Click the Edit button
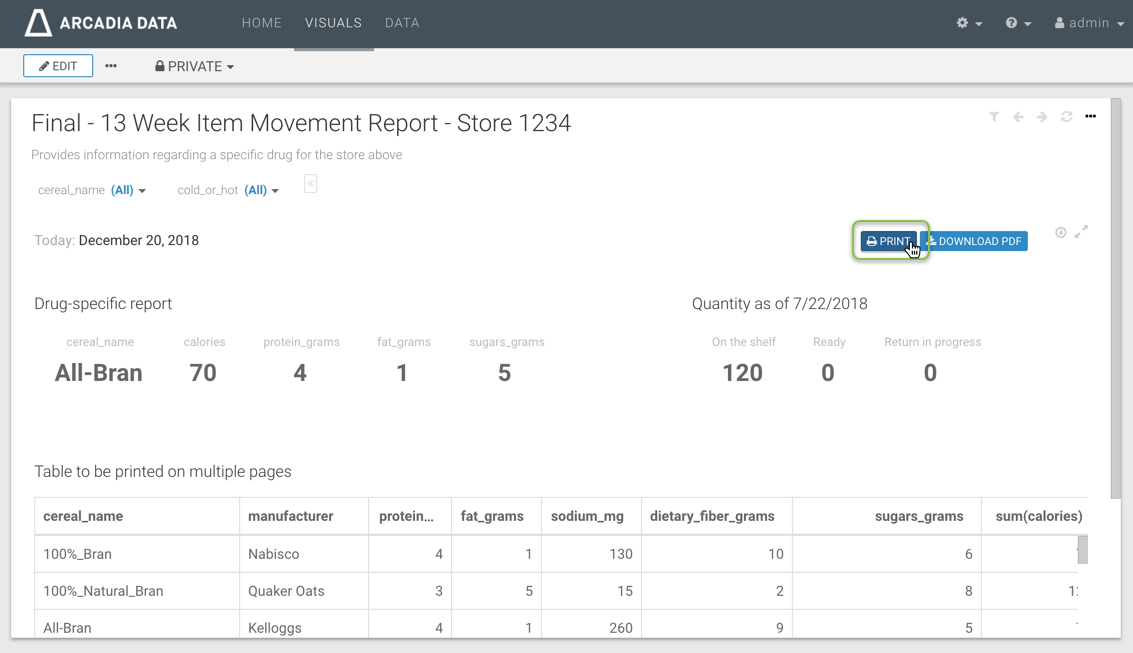This screenshot has width=1133, height=653. pos(58,66)
